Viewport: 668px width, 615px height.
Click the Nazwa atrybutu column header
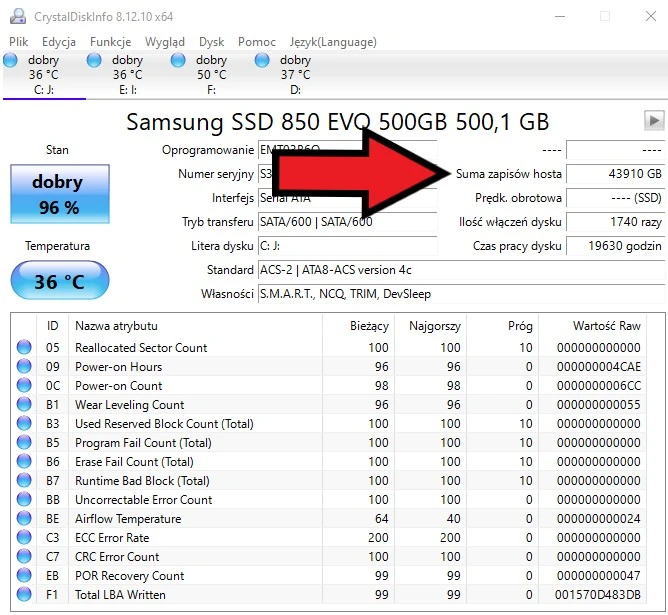(x=116, y=325)
